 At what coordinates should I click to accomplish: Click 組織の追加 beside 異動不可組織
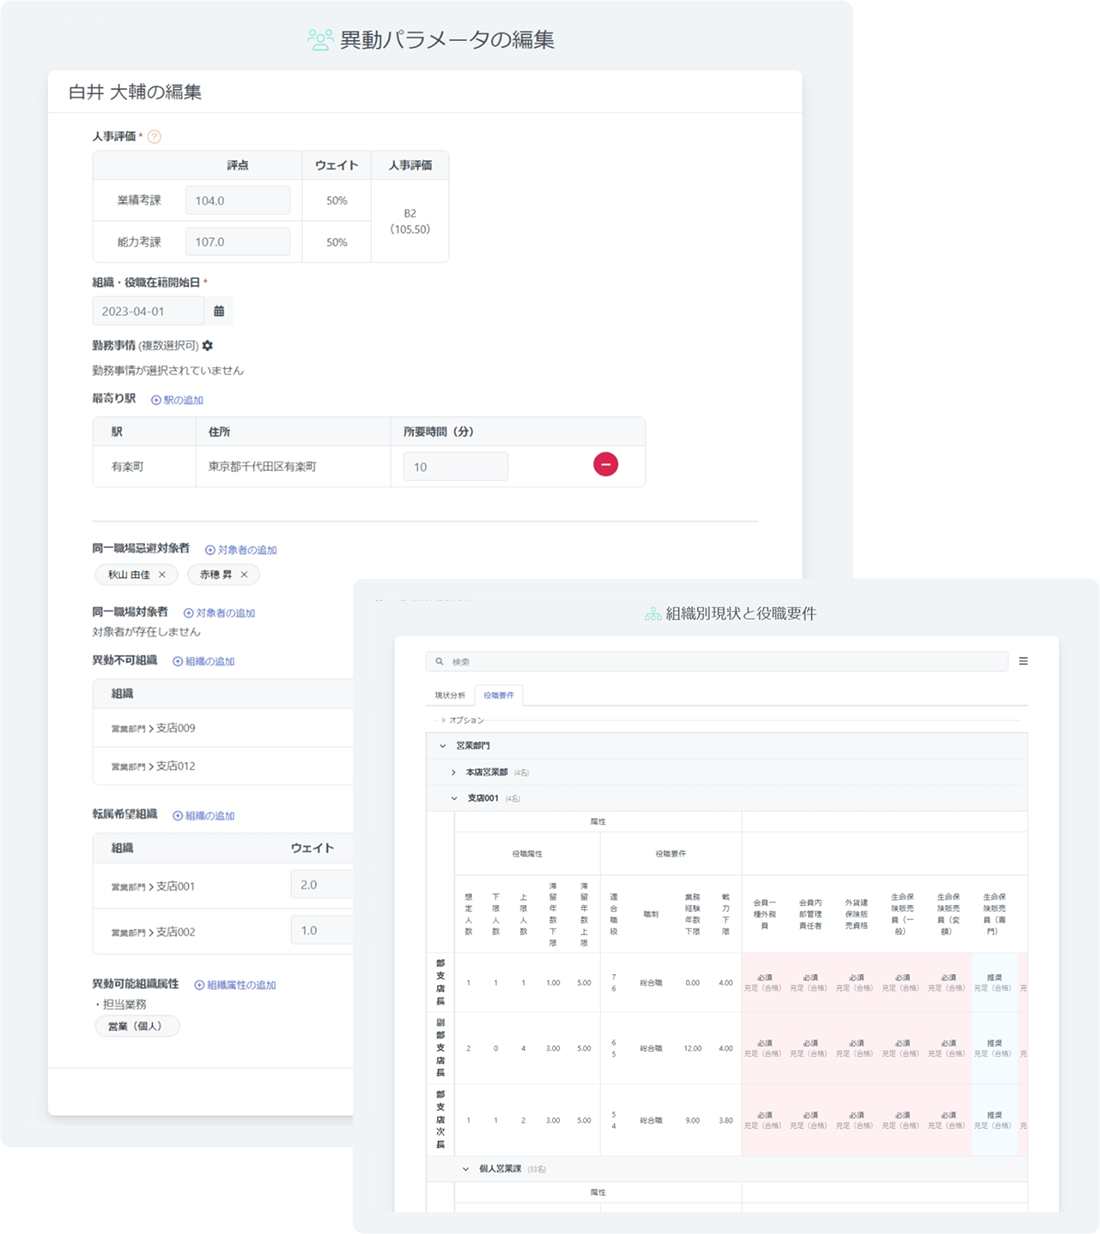click(204, 661)
